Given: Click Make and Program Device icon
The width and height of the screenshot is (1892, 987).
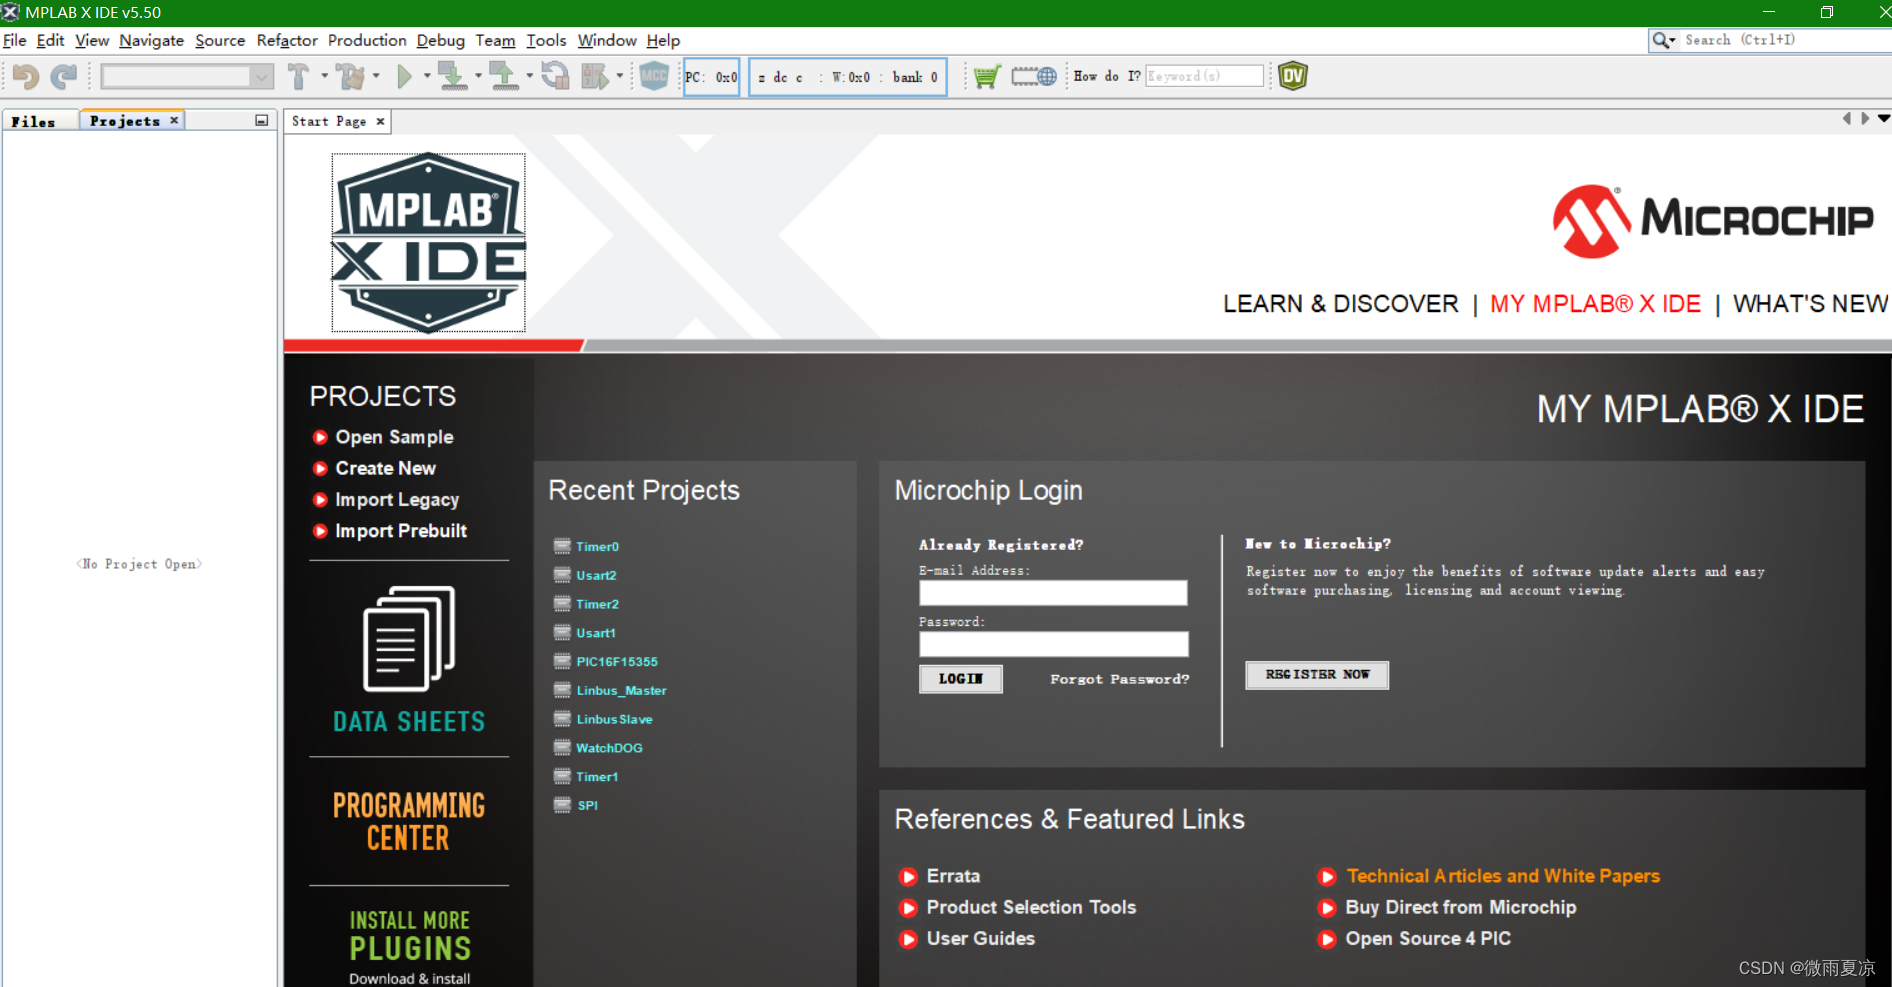Looking at the screenshot, I should click(453, 76).
